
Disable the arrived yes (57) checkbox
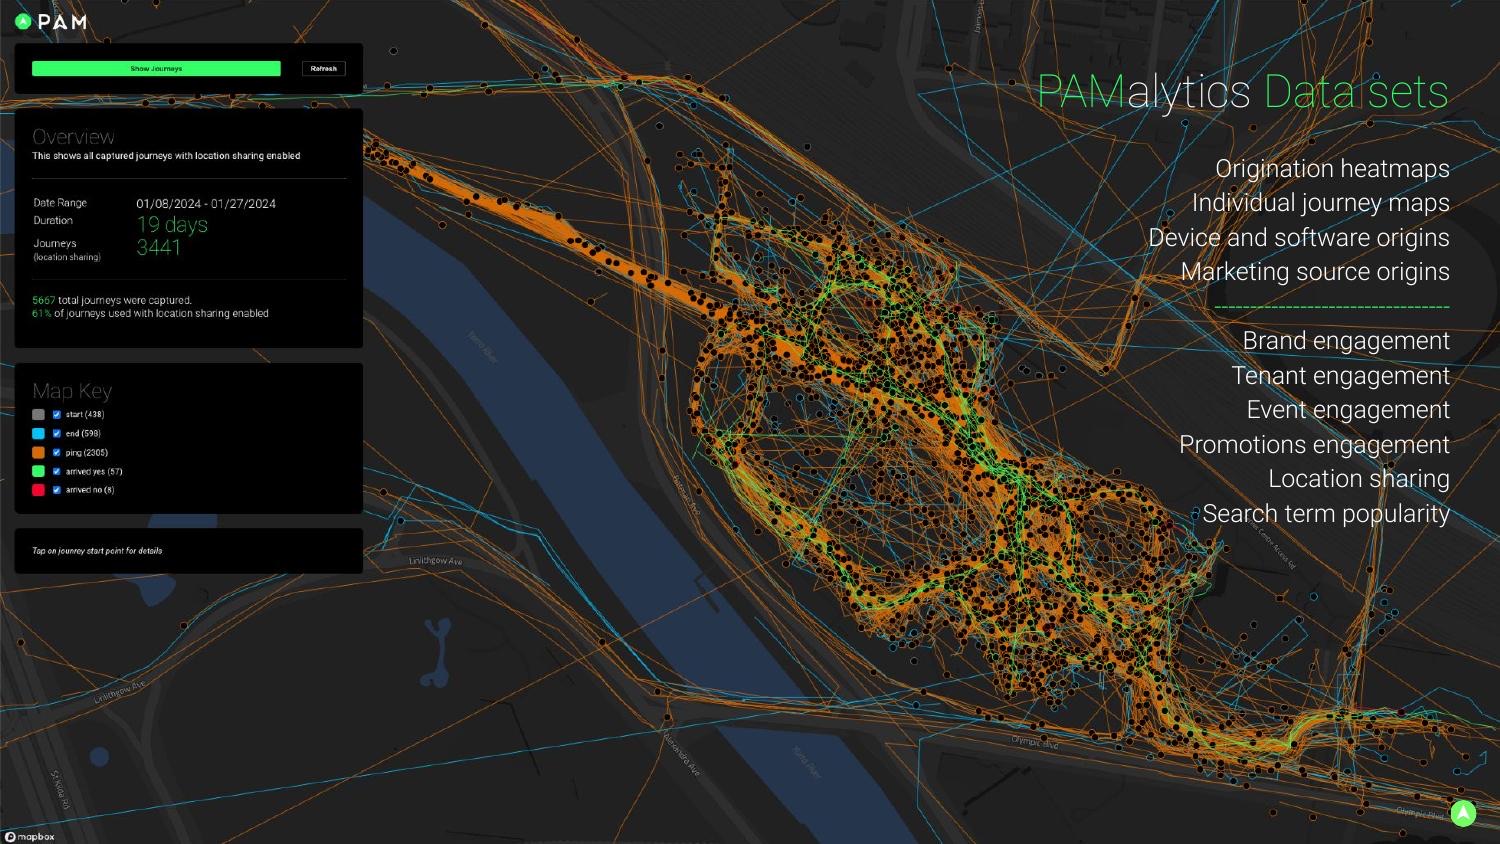pos(57,472)
